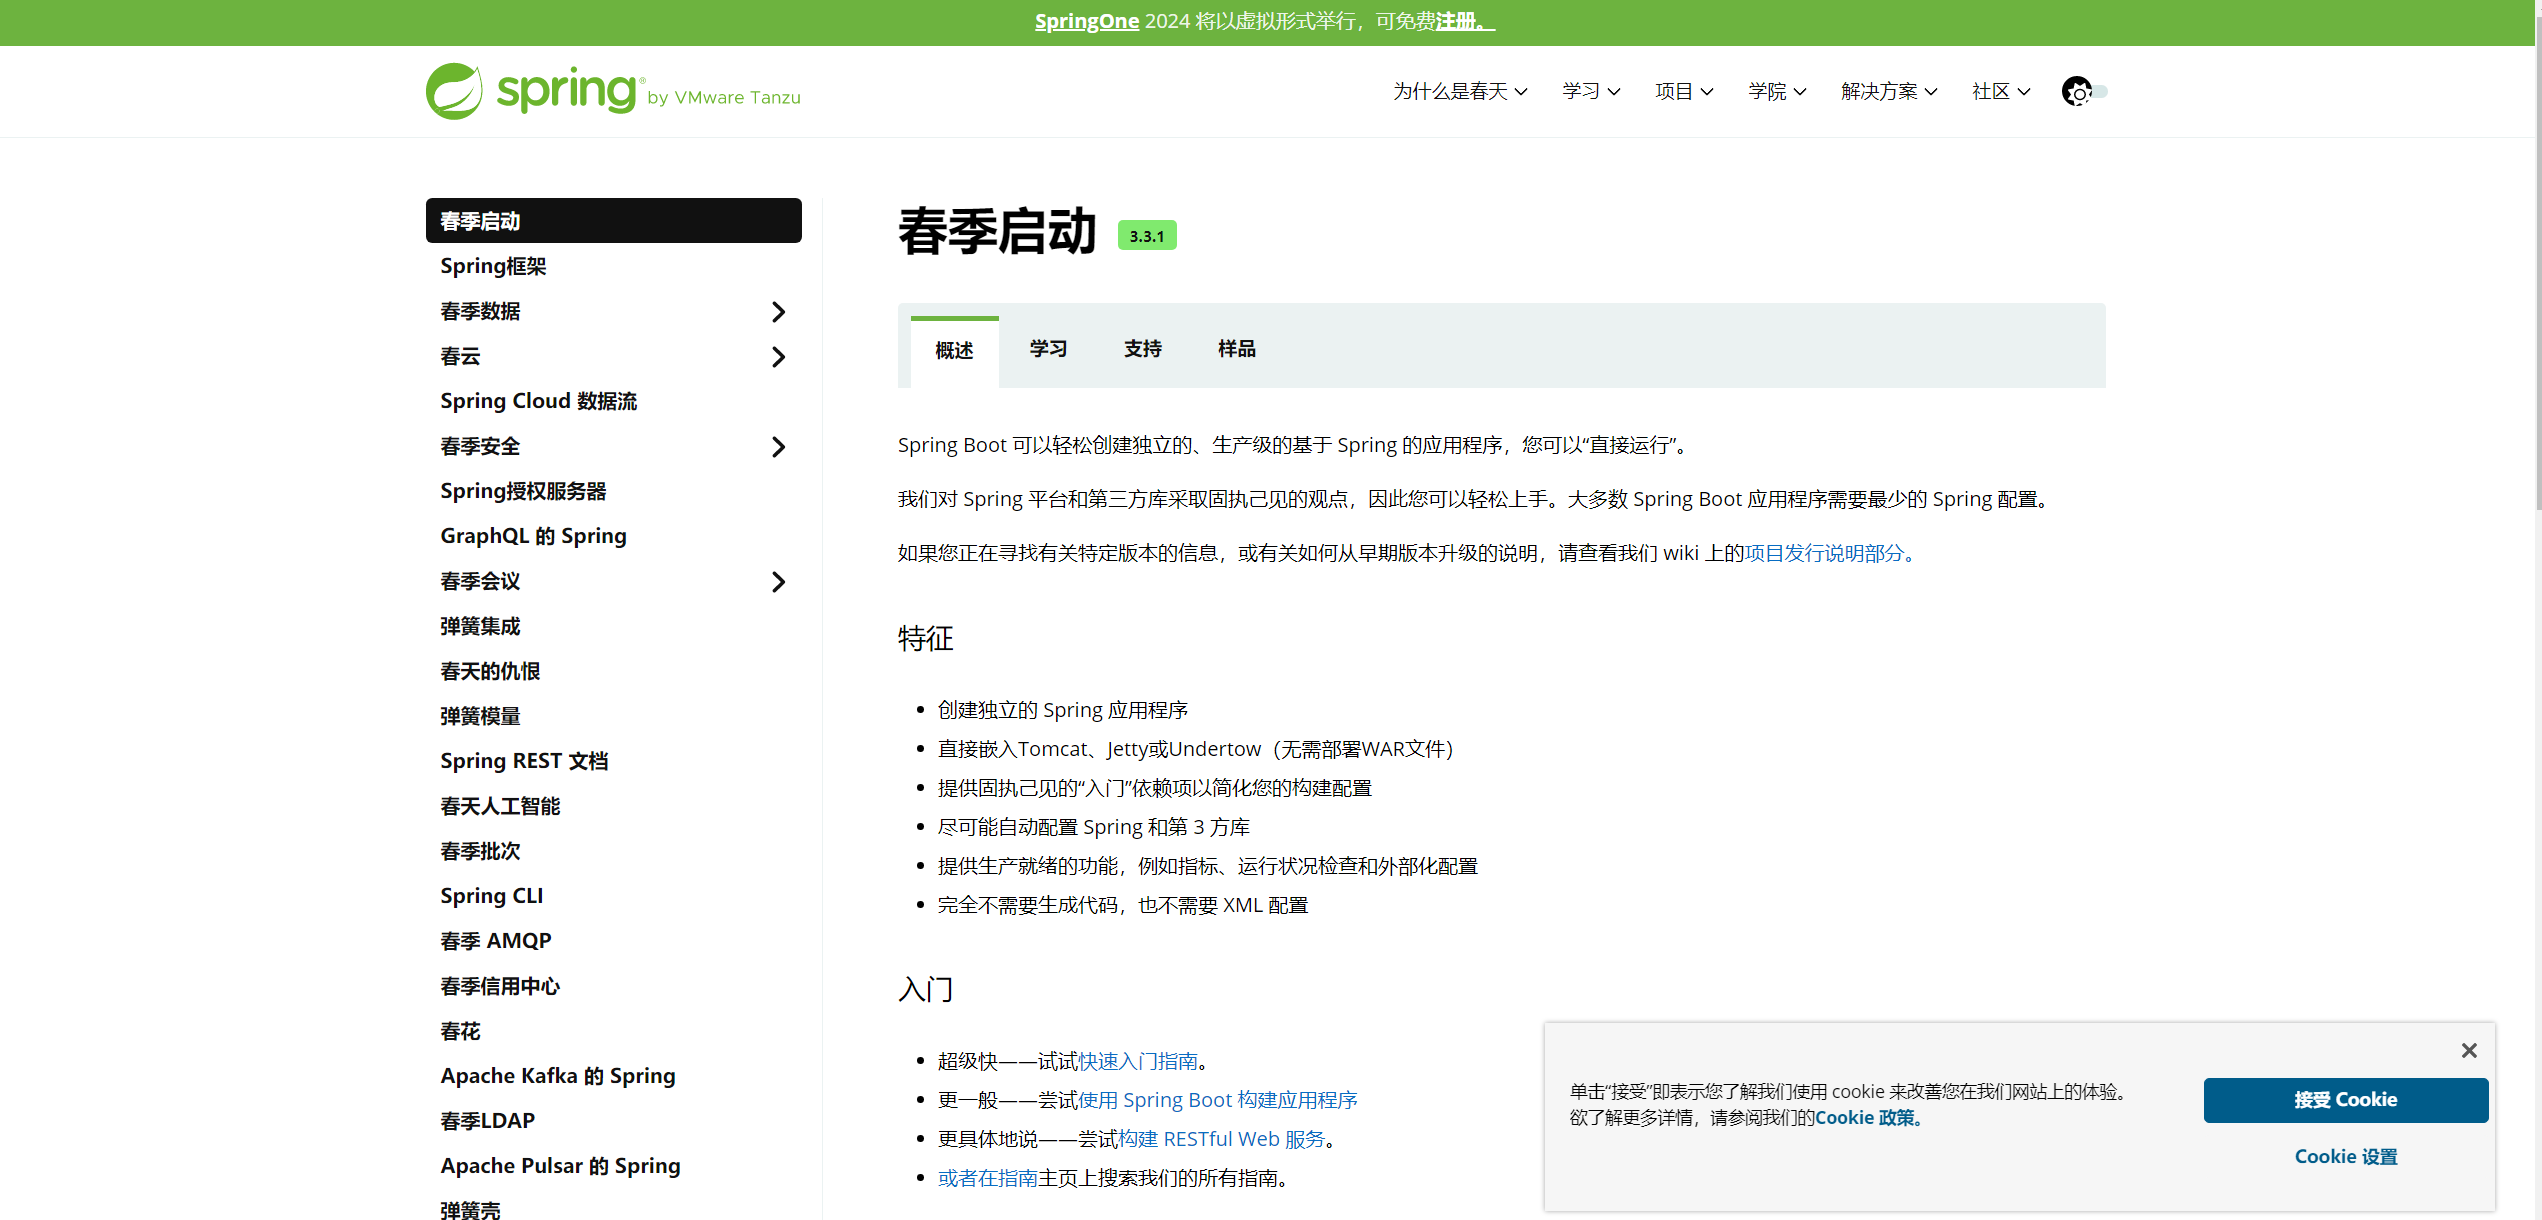Select the 支持 tab
This screenshot has height=1220, width=2542.
1142,349
